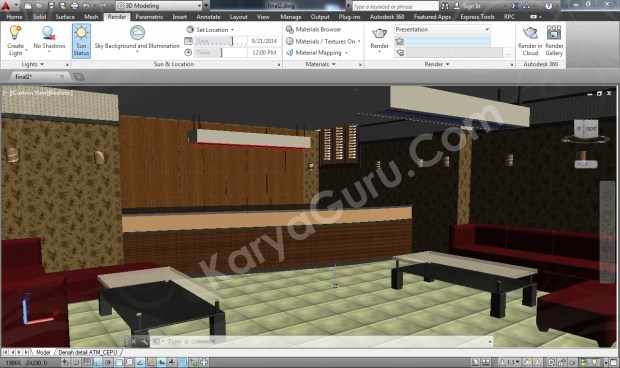620x368 pixels.
Task: Click the Undo arrow in quick access toolbar
Action: click(86, 6)
